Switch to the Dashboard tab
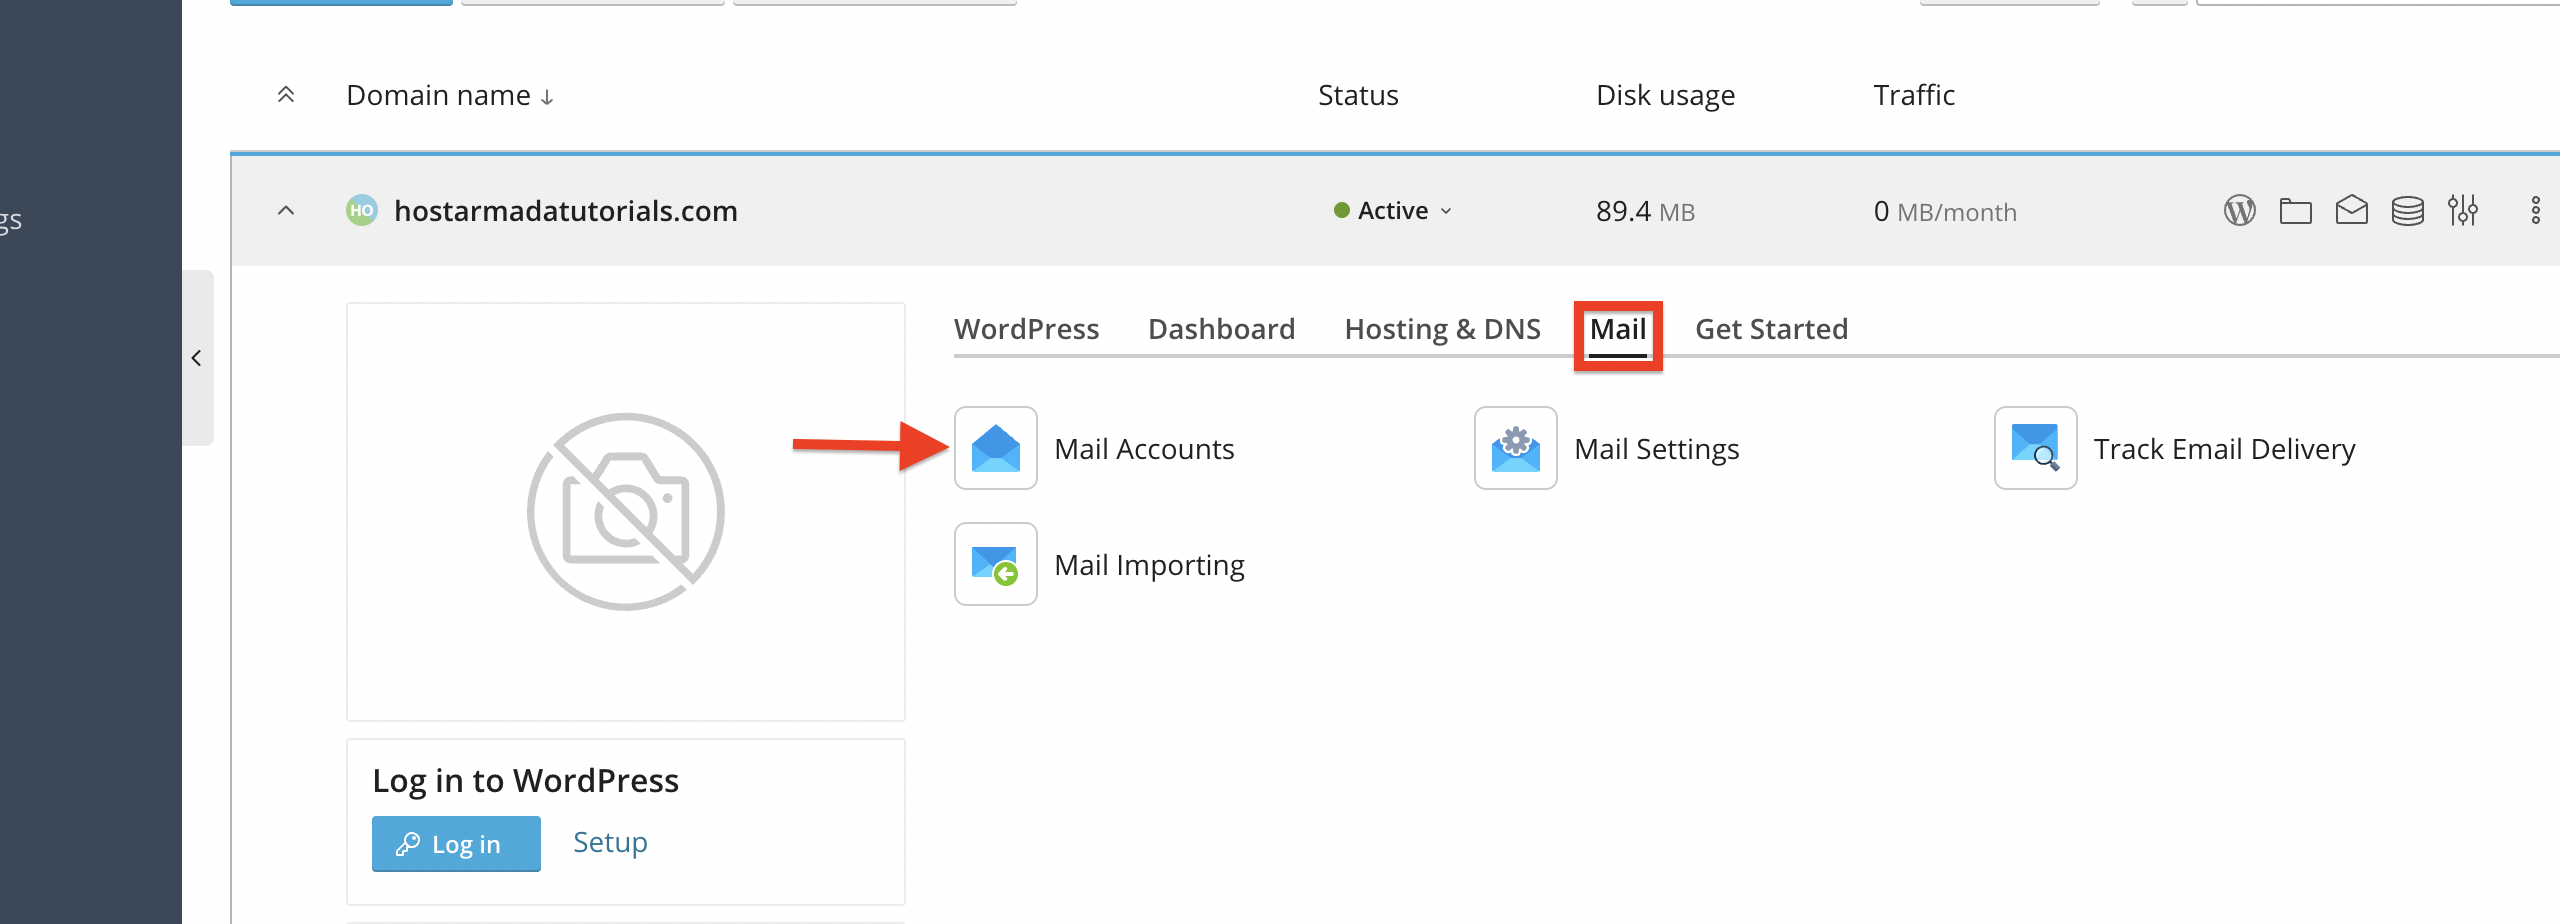This screenshot has height=924, width=2560. click(1221, 329)
